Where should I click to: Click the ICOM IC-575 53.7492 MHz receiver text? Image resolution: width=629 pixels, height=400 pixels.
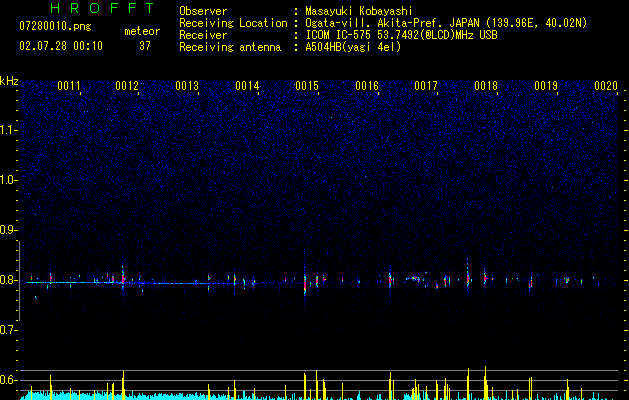(402, 35)
